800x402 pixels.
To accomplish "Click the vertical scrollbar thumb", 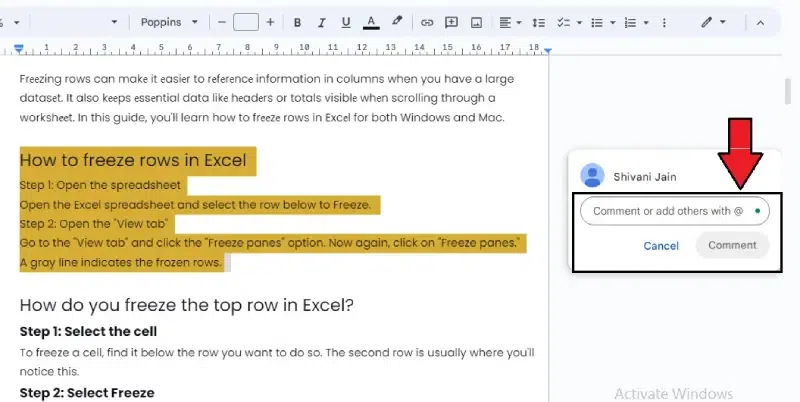I will tap(788, 91).
